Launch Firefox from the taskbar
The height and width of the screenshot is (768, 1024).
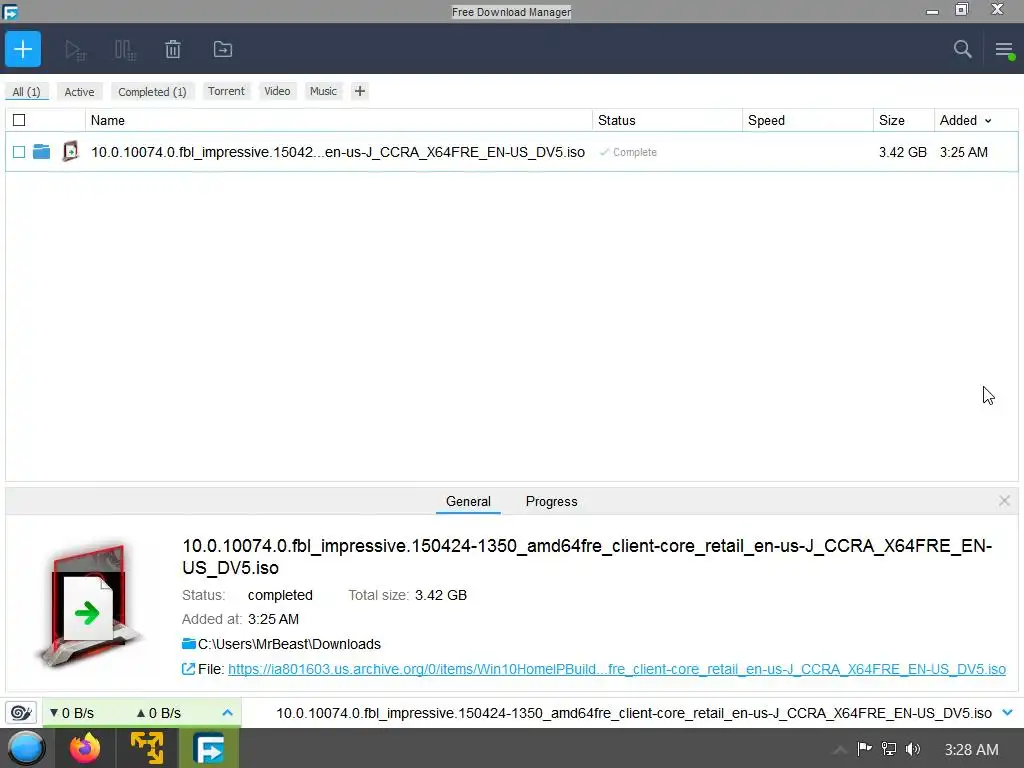click(x=85, y=748)
